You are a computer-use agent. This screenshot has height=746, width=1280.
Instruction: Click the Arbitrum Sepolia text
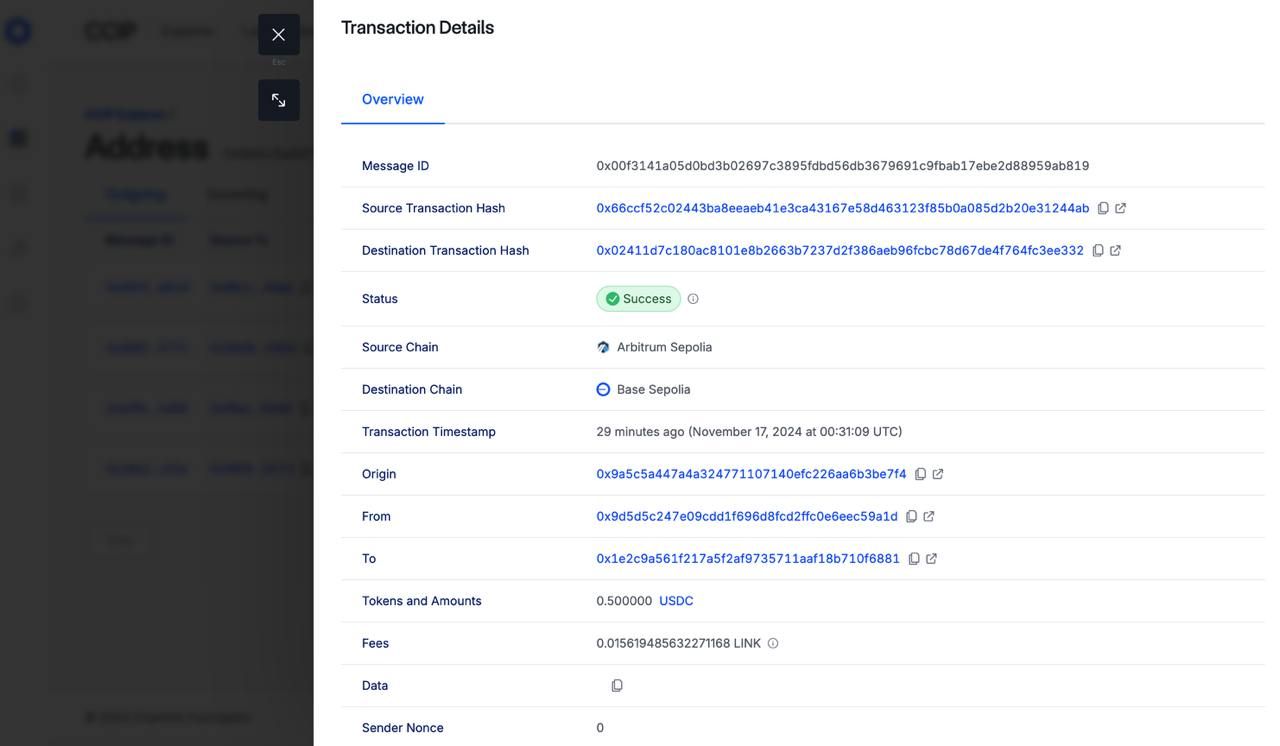pyautogui.click(x=665, y=348)
